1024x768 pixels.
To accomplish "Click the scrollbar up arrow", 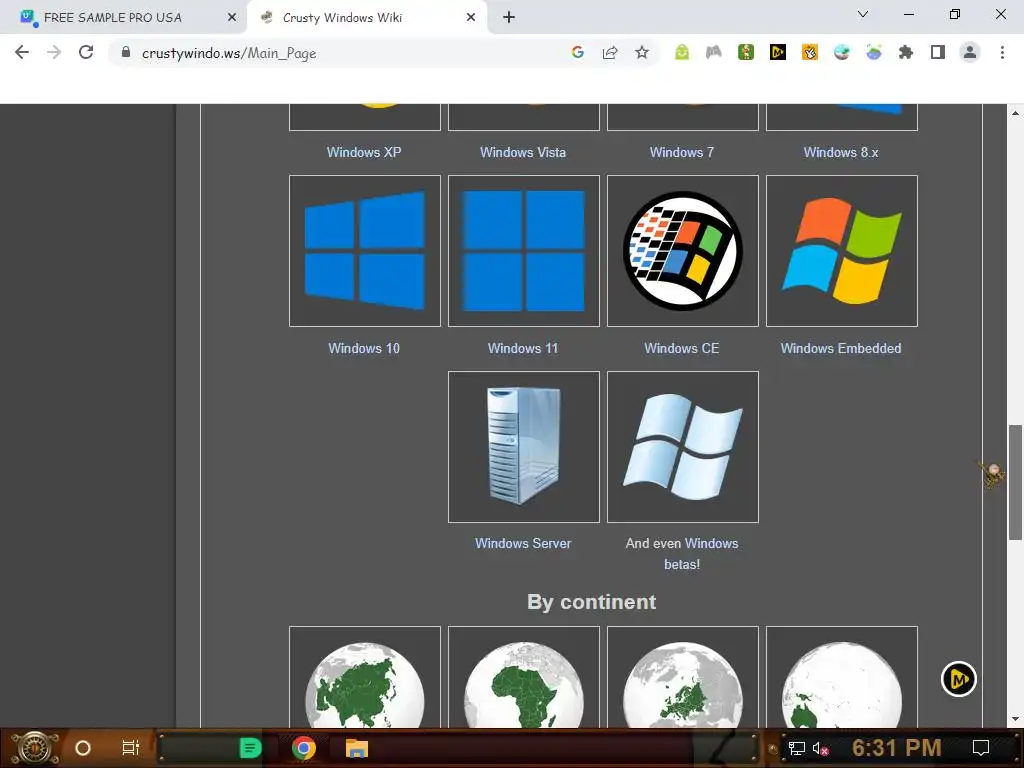I will pyautogui.click(x=1015, y=112).
